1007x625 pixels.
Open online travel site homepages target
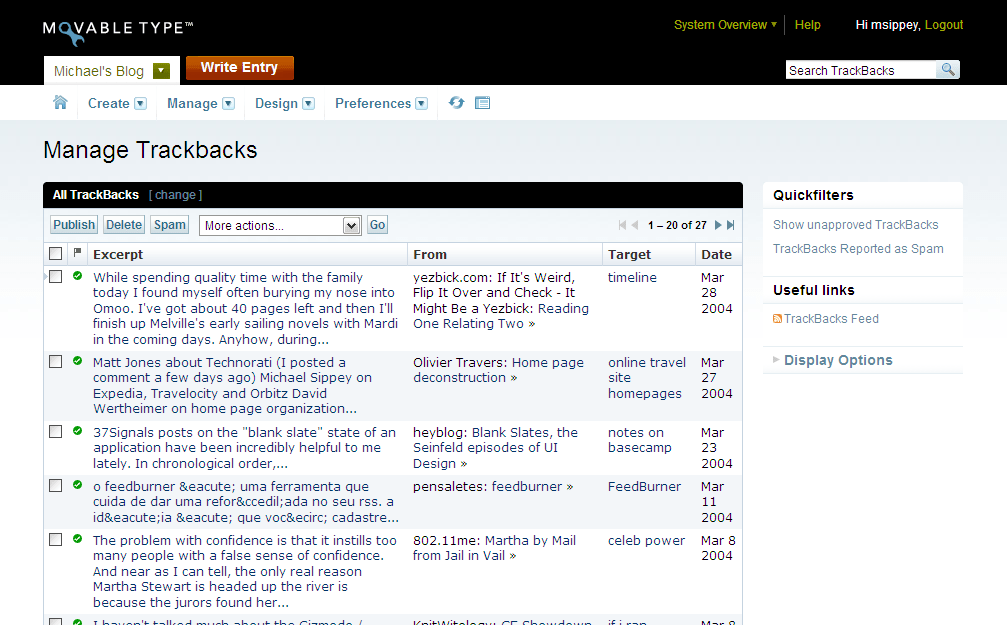[647, 378]
